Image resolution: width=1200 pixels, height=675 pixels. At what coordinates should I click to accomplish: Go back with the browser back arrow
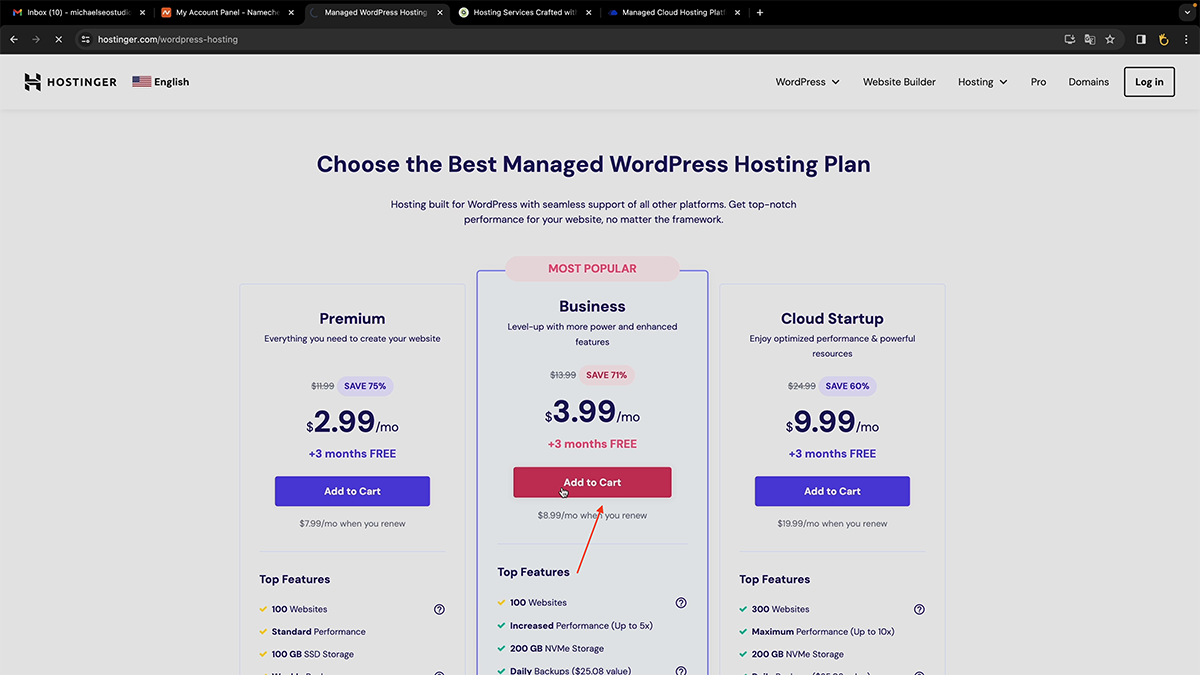coord(14,39)
